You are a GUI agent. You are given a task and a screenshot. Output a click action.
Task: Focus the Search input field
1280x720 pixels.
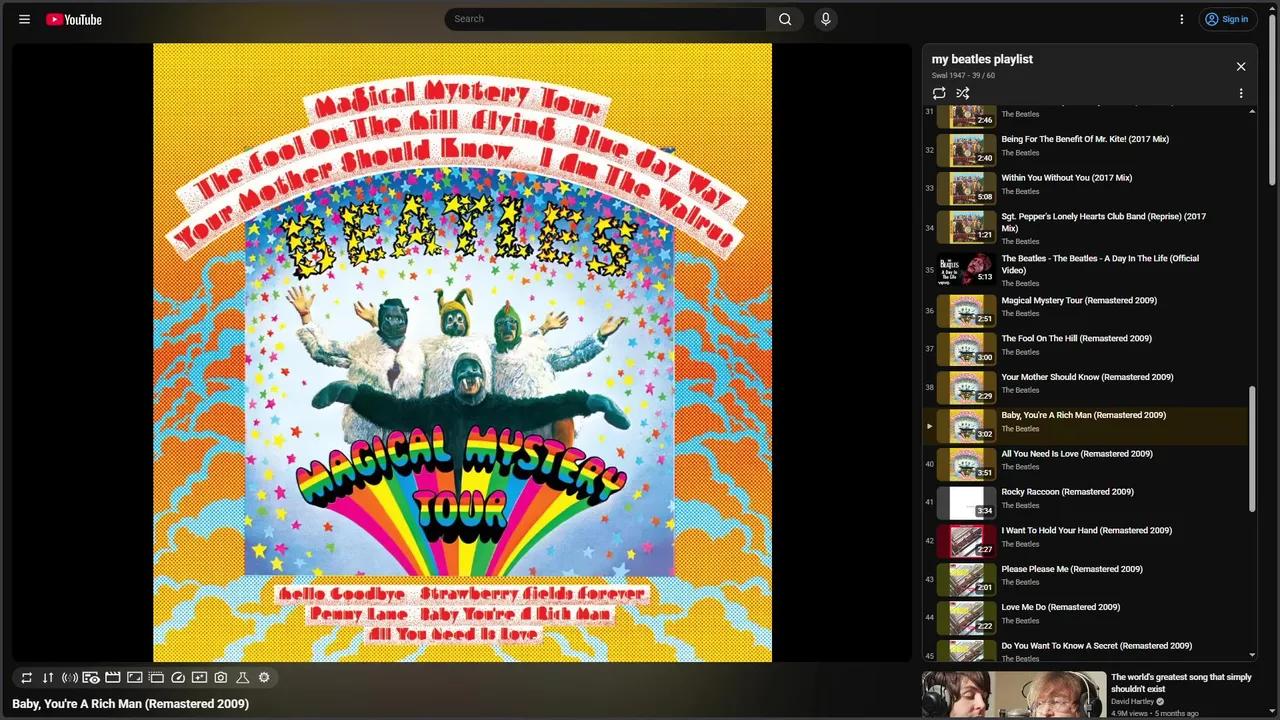605,19
